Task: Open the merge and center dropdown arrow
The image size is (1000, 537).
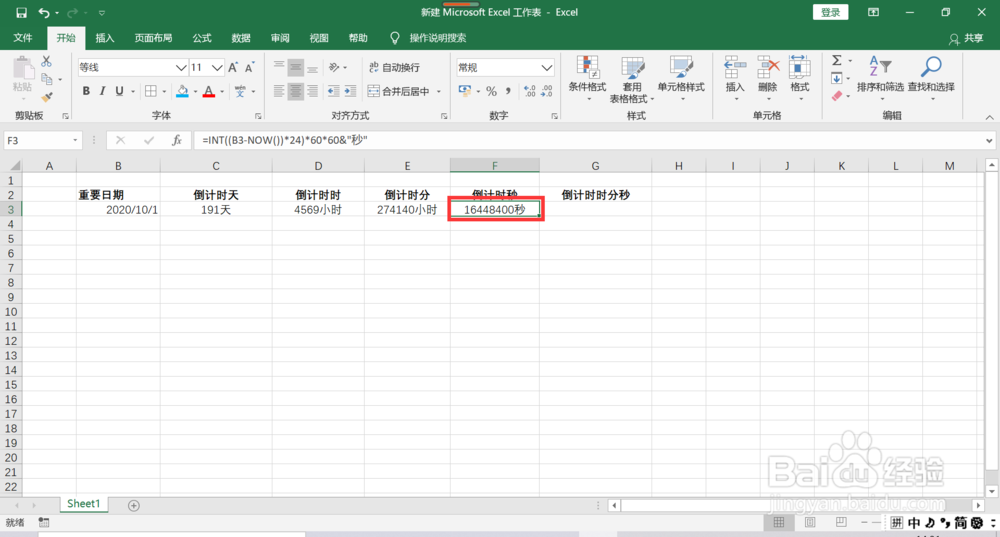Action: click(439, 91)
